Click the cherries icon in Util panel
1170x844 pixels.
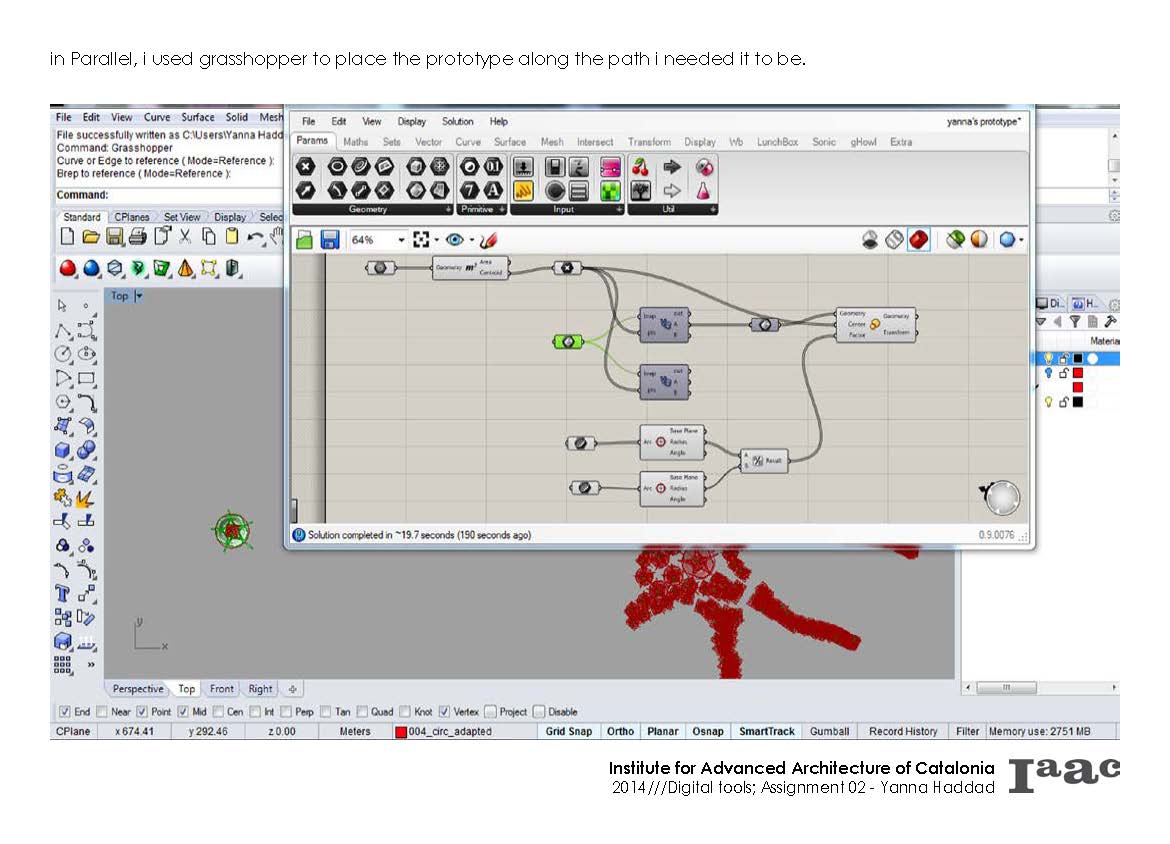[x=640, y=167]
